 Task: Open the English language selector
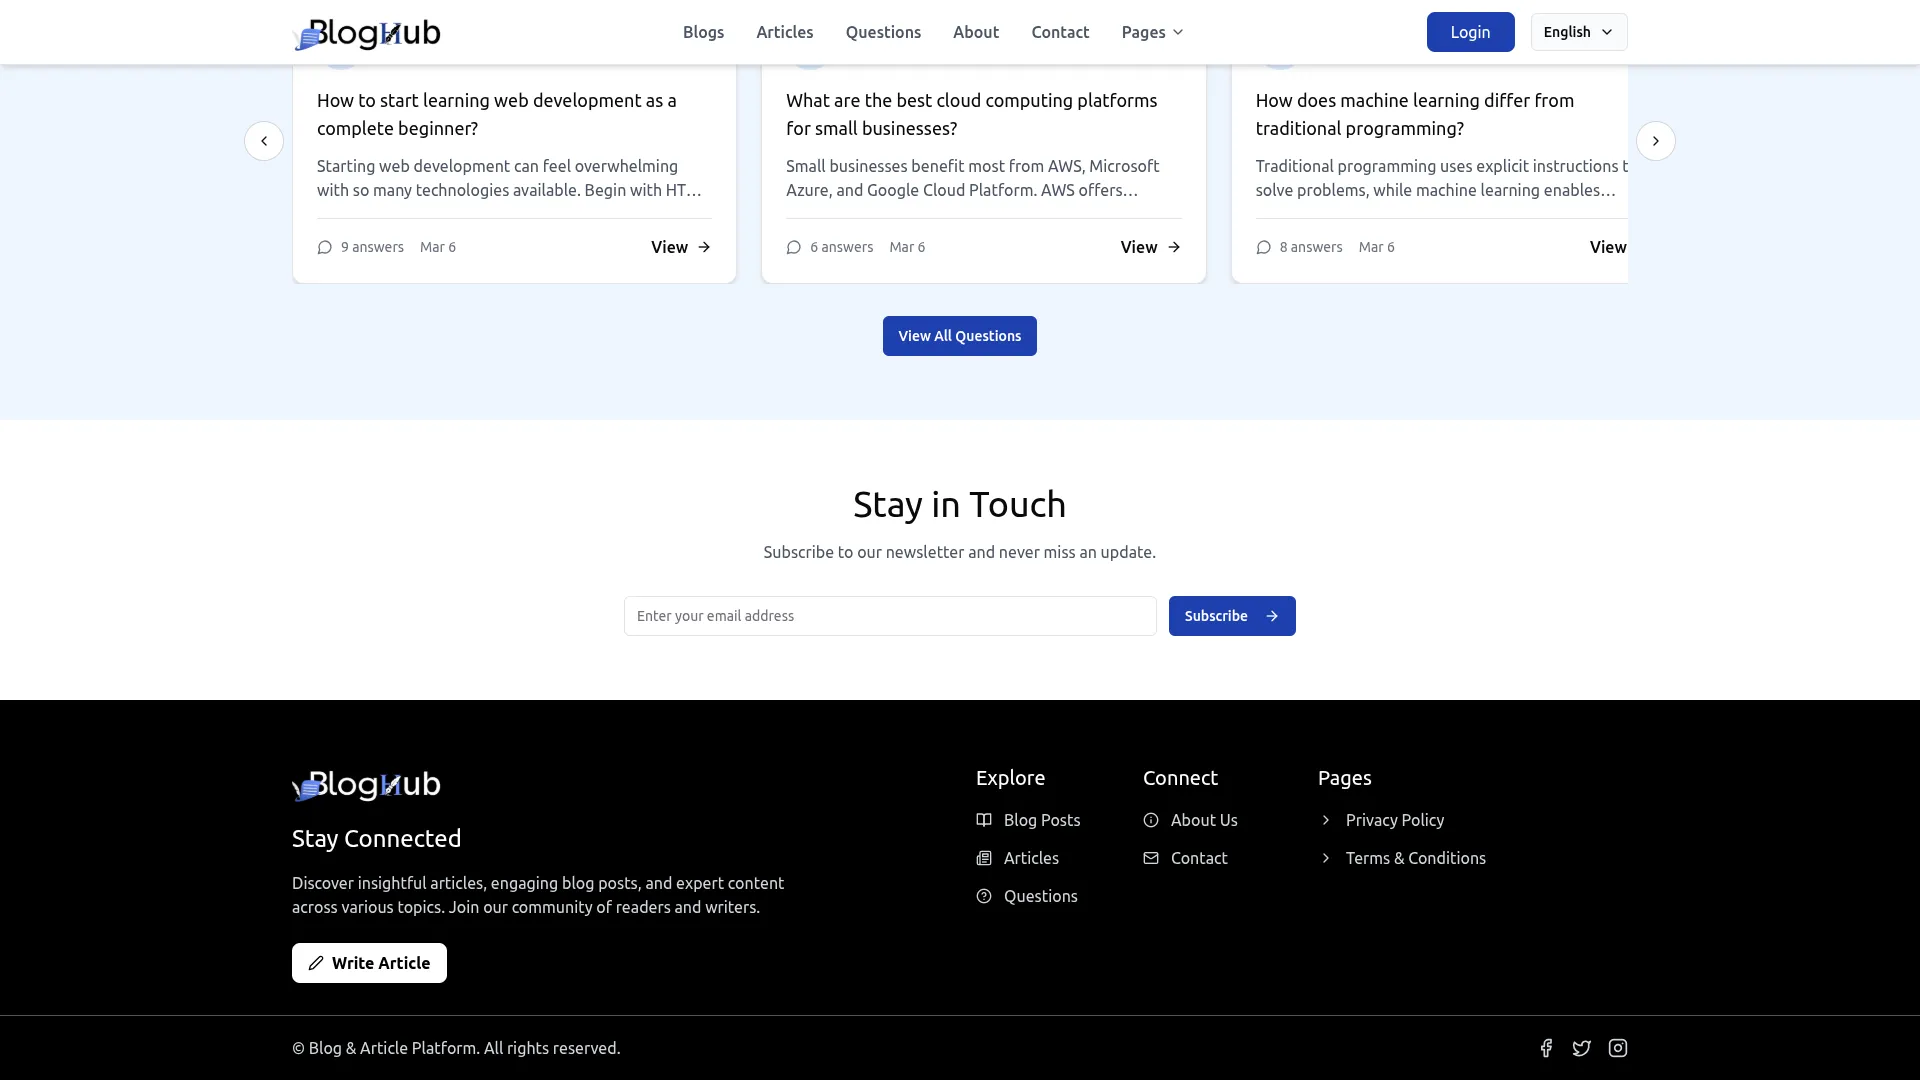(x=1578, y=32)
